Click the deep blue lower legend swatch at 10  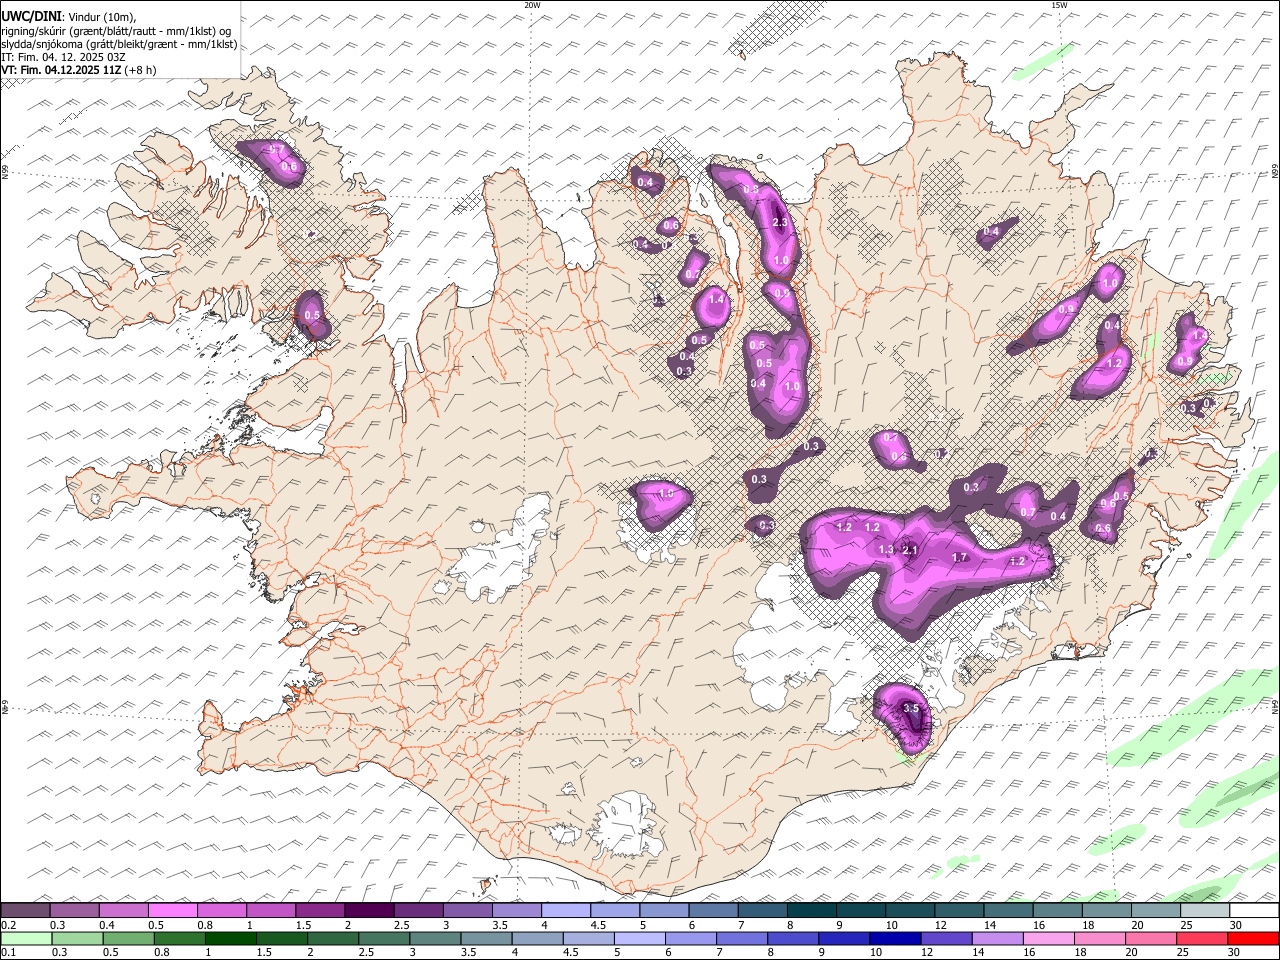(893, 938)
